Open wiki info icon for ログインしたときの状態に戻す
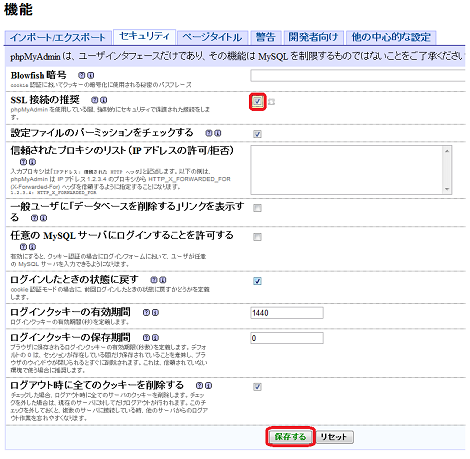Image resolution: width=470 pixels, height=459 pixels. (x=163, y=280)
